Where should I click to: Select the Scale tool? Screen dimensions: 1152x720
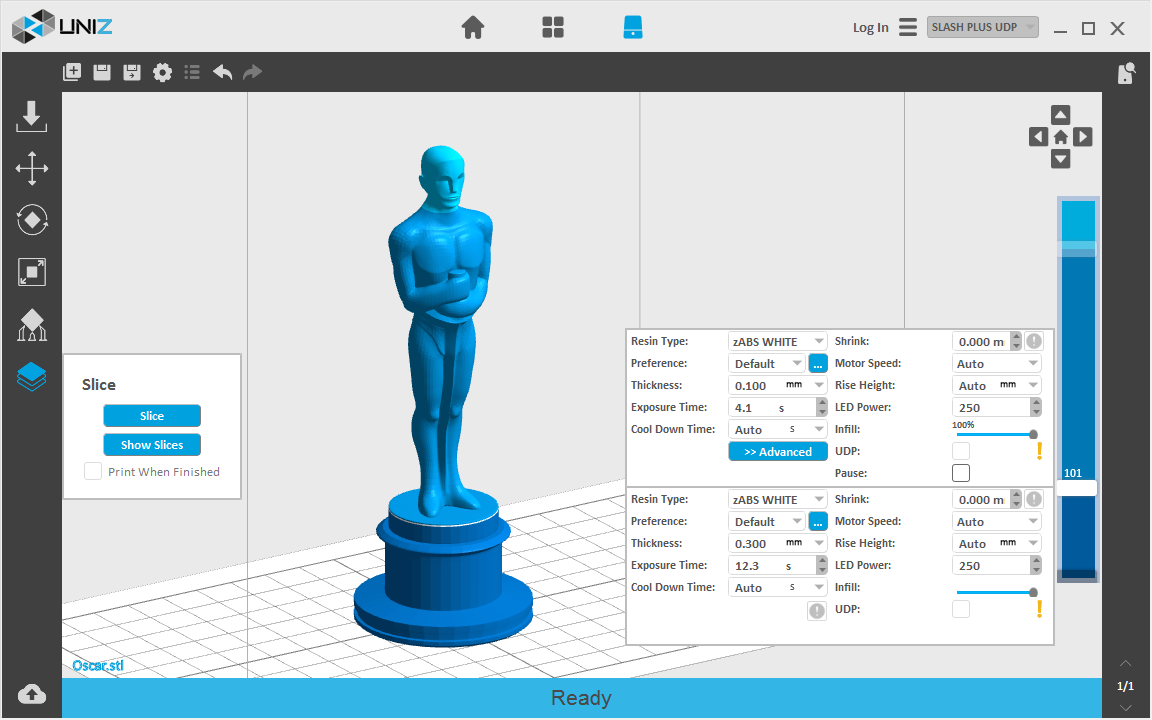point(32,272)
